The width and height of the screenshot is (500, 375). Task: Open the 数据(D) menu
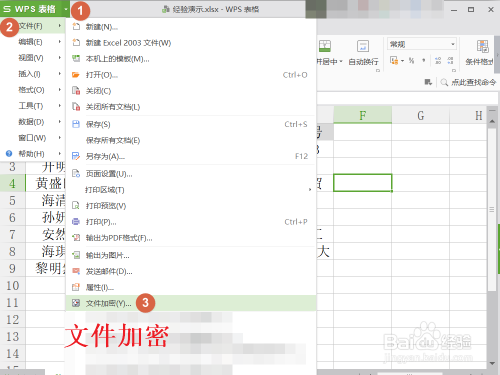point(33,122)
